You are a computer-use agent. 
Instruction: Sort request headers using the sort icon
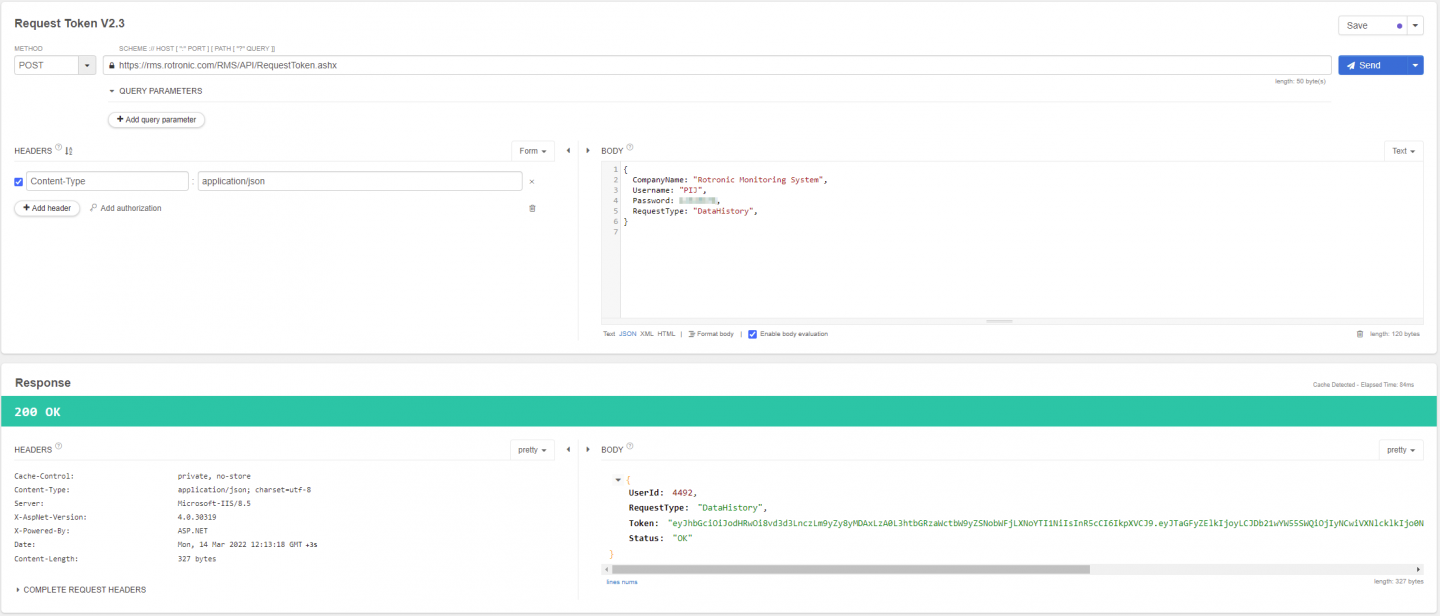pyautogui.click(x=69, y=151)
